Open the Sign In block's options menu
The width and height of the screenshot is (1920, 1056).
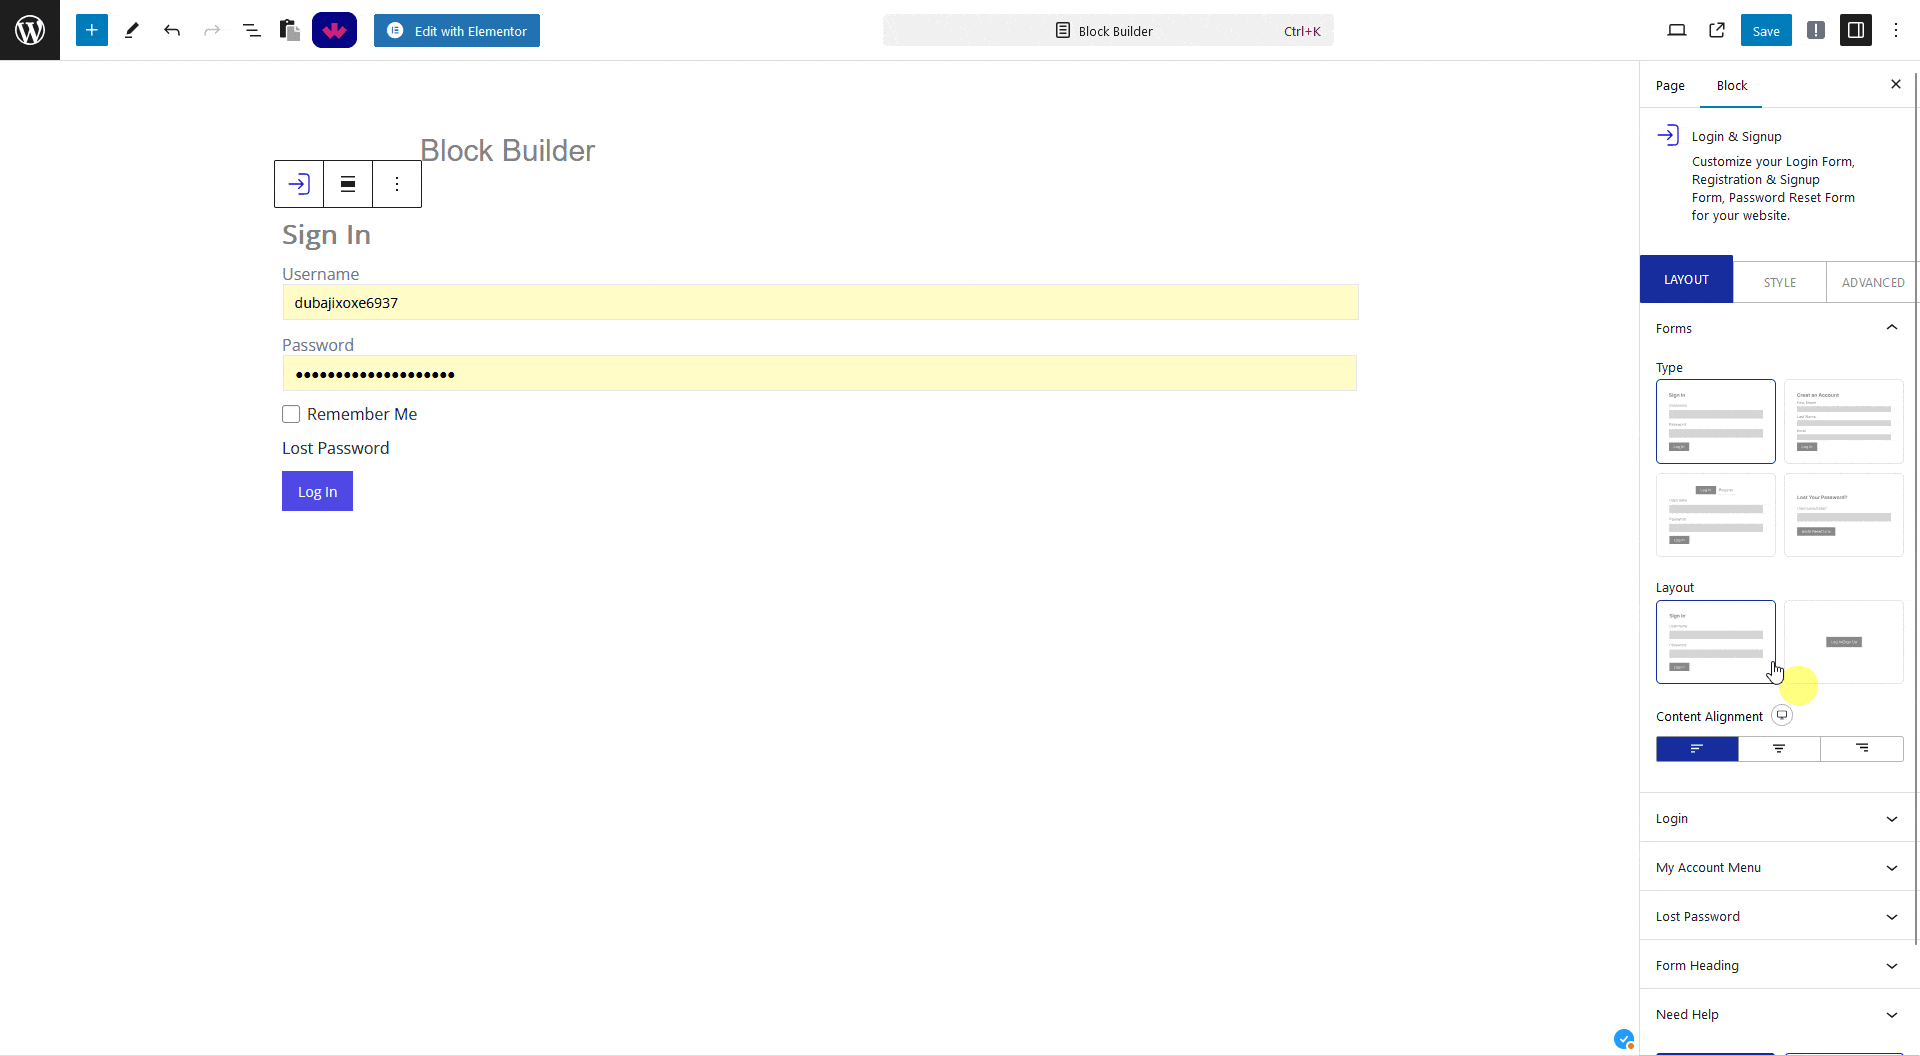pyautogui.click(x=397, y=184)
